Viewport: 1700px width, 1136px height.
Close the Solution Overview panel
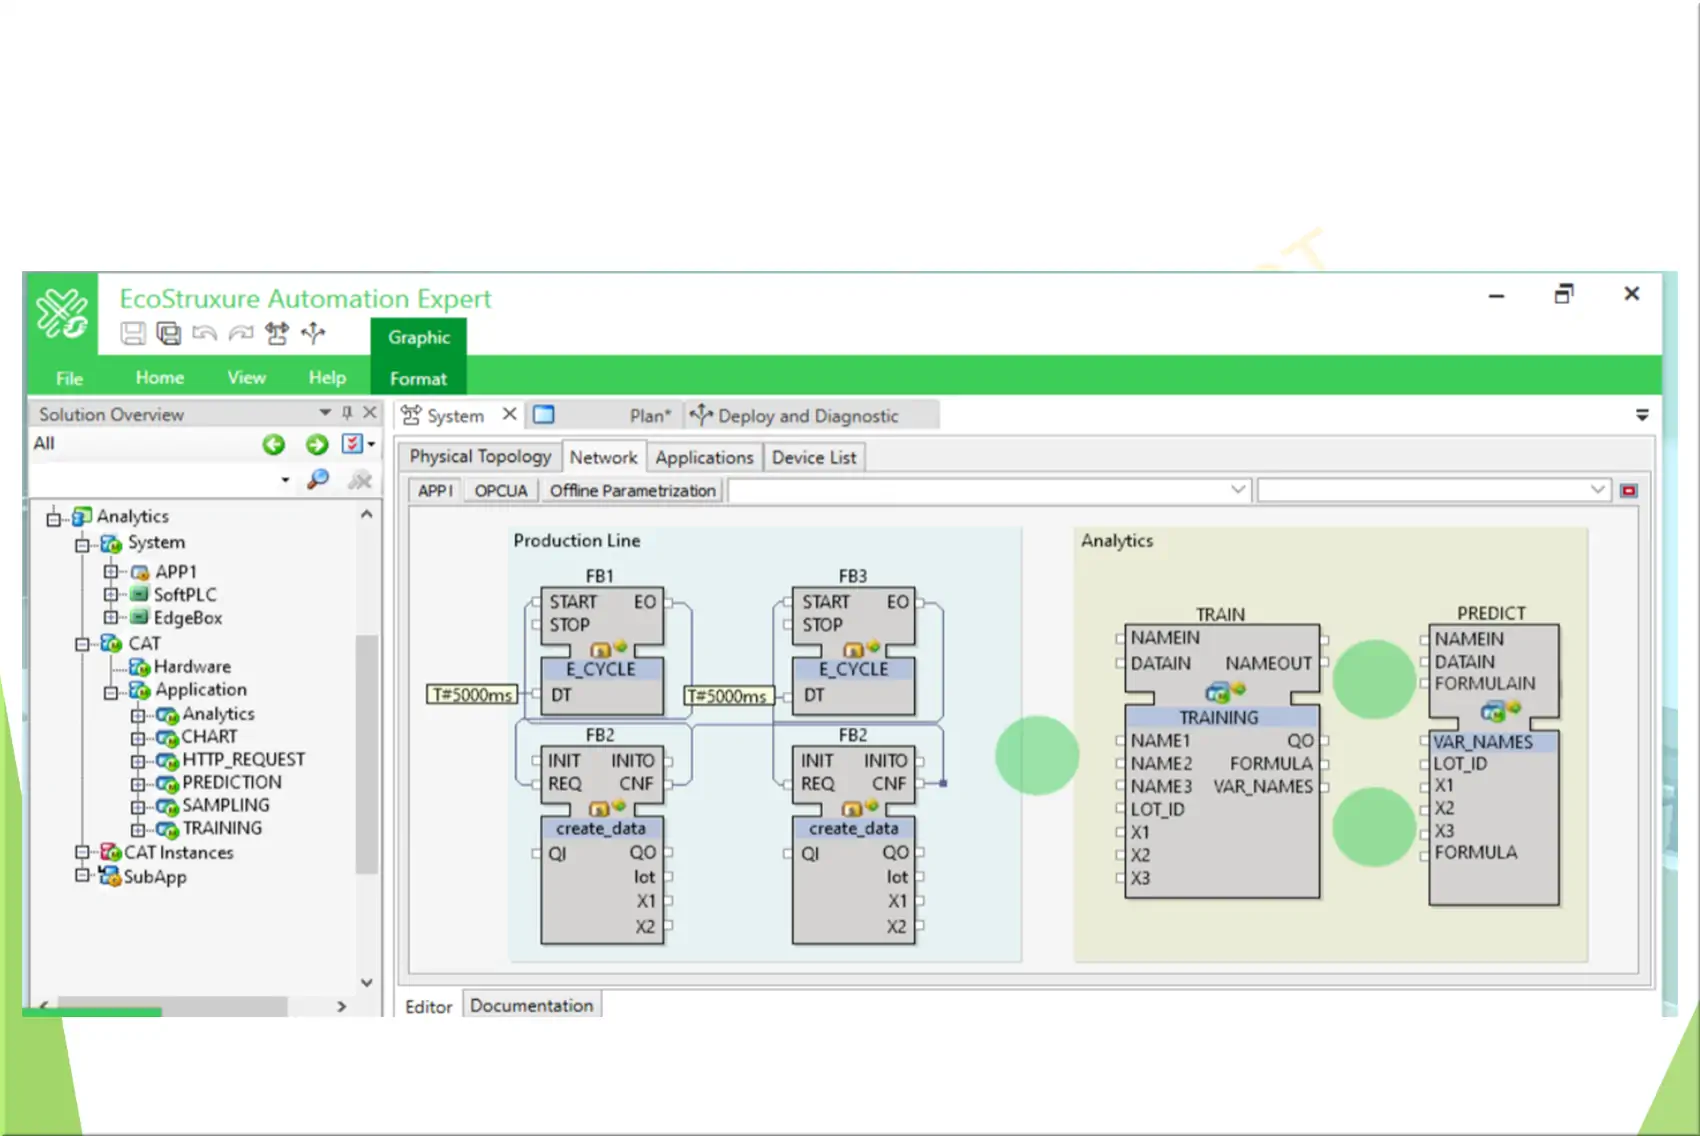coord(370,412)
